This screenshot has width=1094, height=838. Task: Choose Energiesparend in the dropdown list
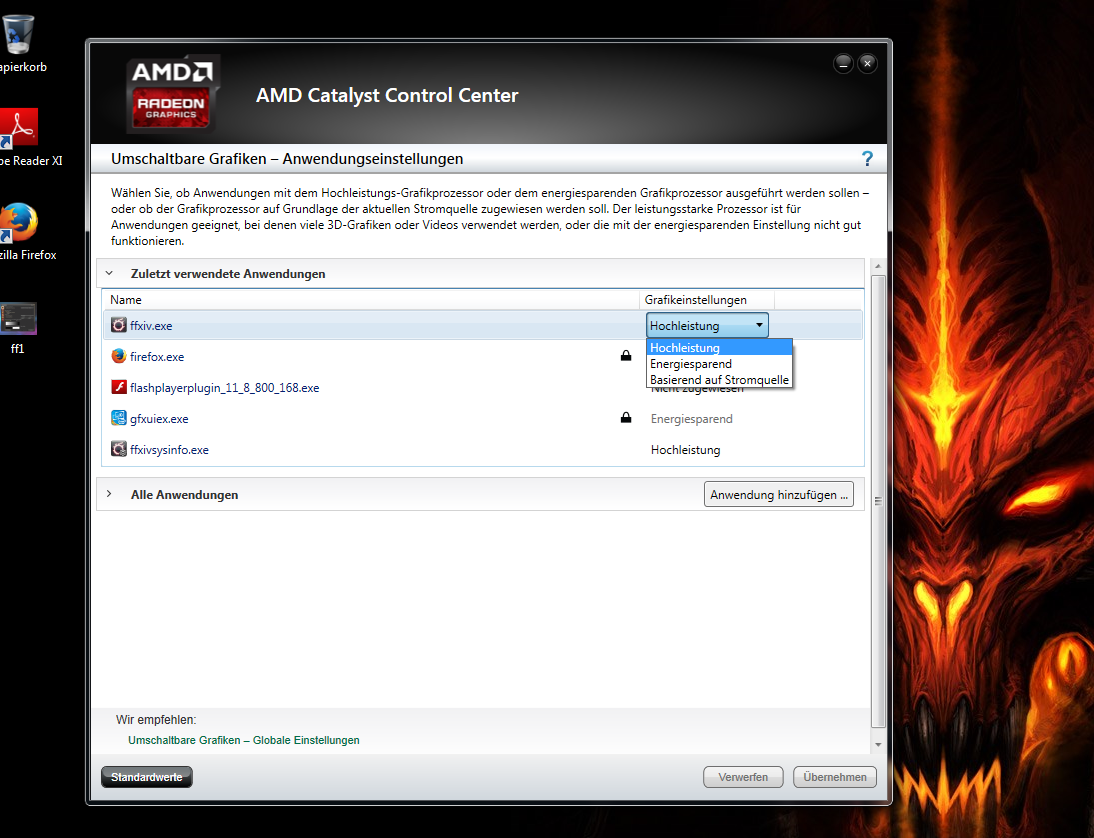[719, 364]
